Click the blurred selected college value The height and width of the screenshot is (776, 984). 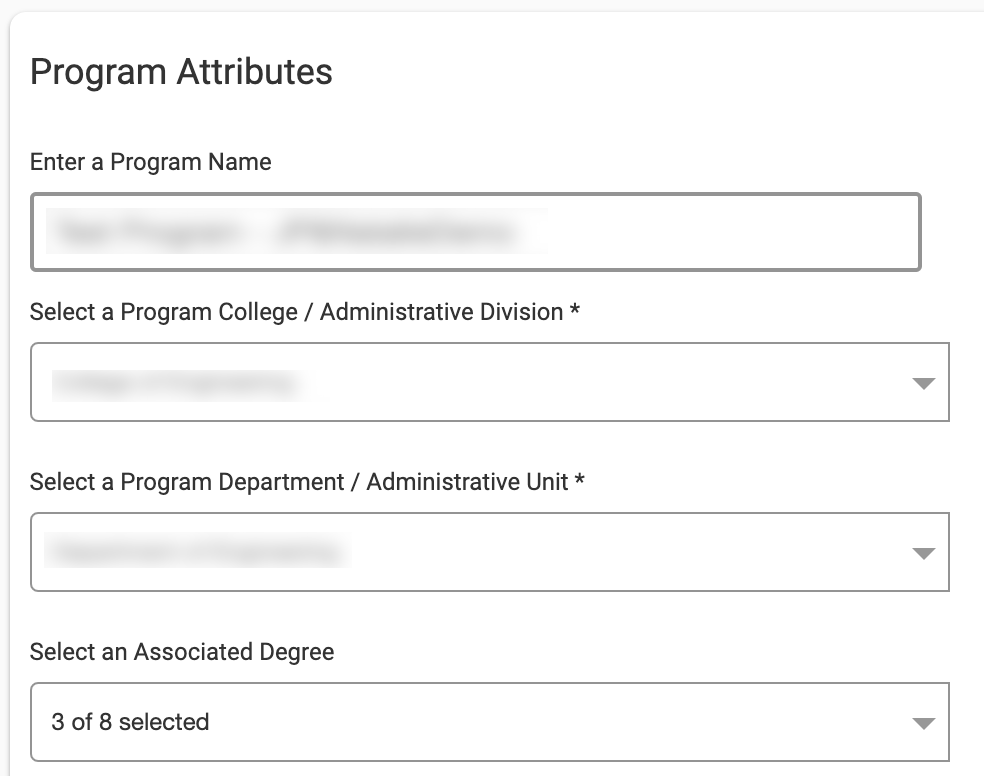(176, 383)
